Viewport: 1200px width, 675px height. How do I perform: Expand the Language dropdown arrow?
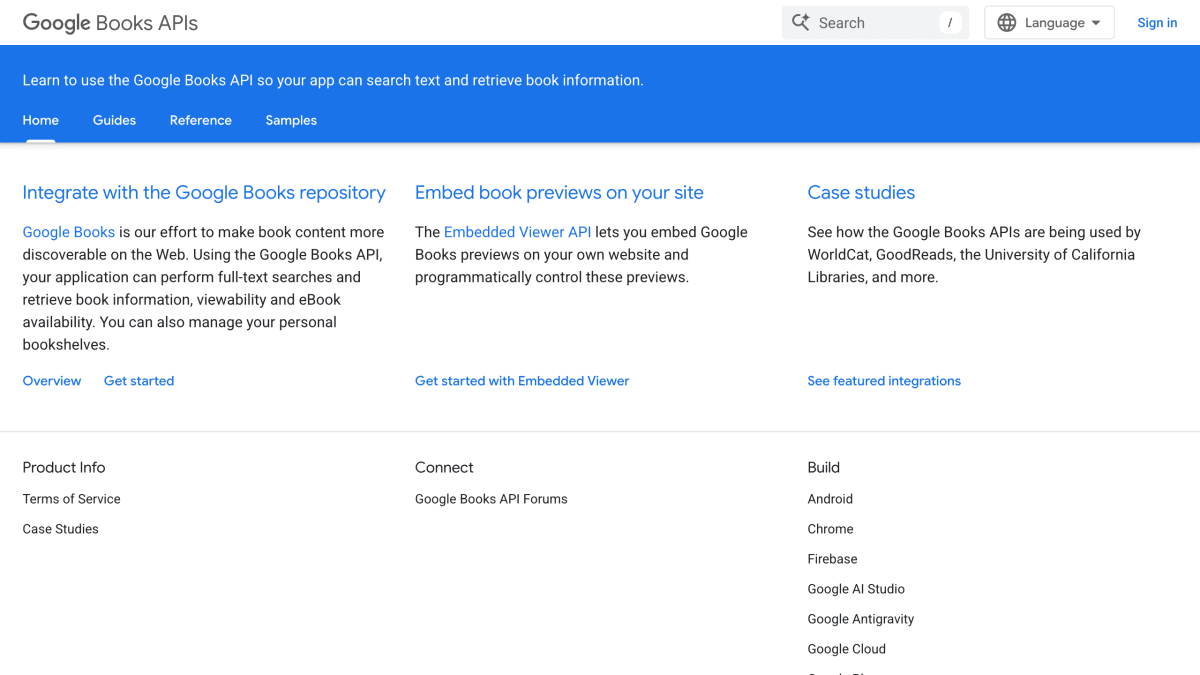(1096, 23)
